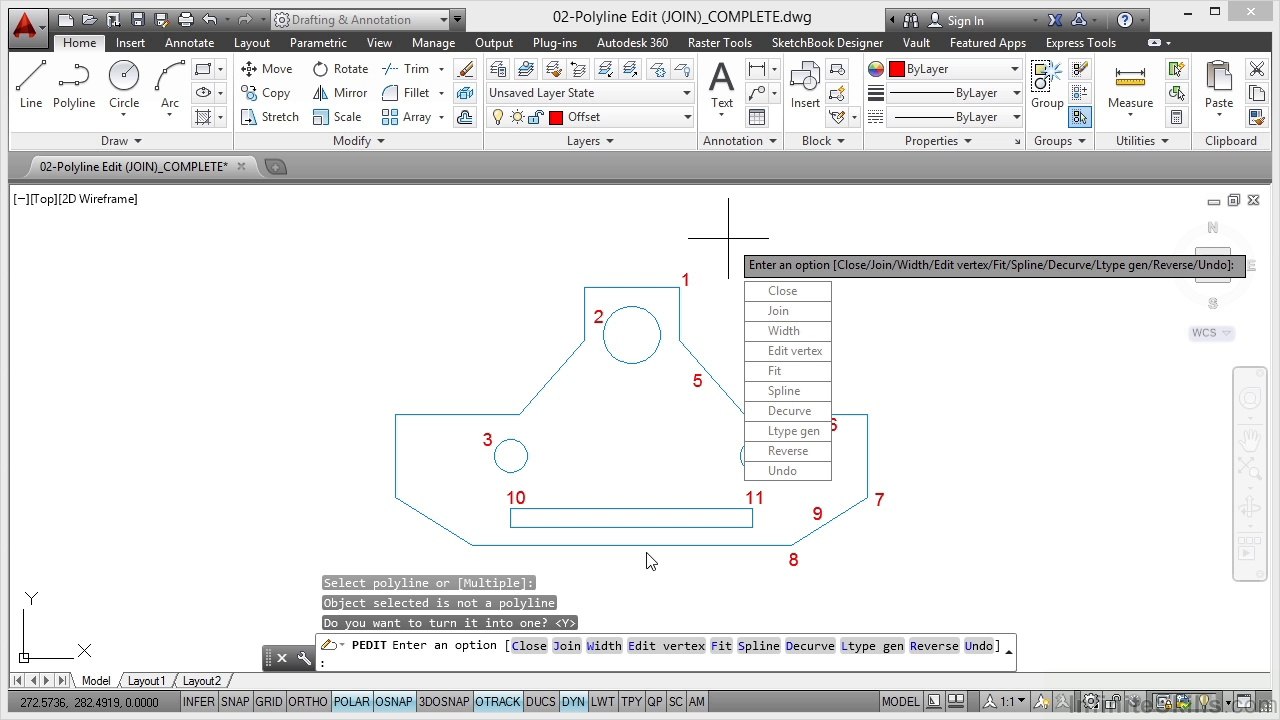Switch to Layout1 tab
The height and width of the screenshot is (720, 1280).
tap(146, 681)
